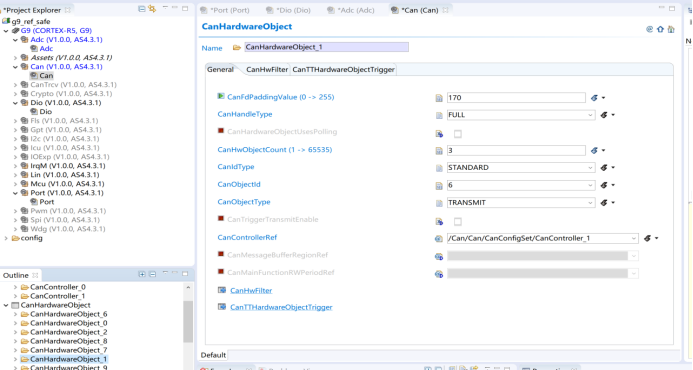
Task: Select Adc under Adc module
Action: pyautogui.click(x=46, y=49)
